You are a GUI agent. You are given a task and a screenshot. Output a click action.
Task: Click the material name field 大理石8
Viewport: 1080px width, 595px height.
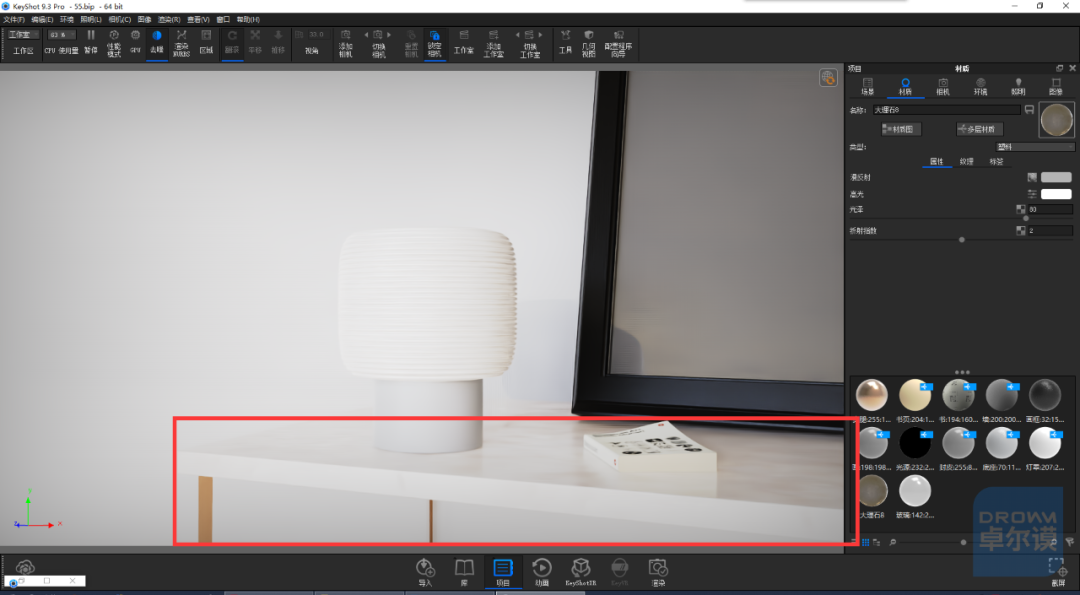point(946,110)
